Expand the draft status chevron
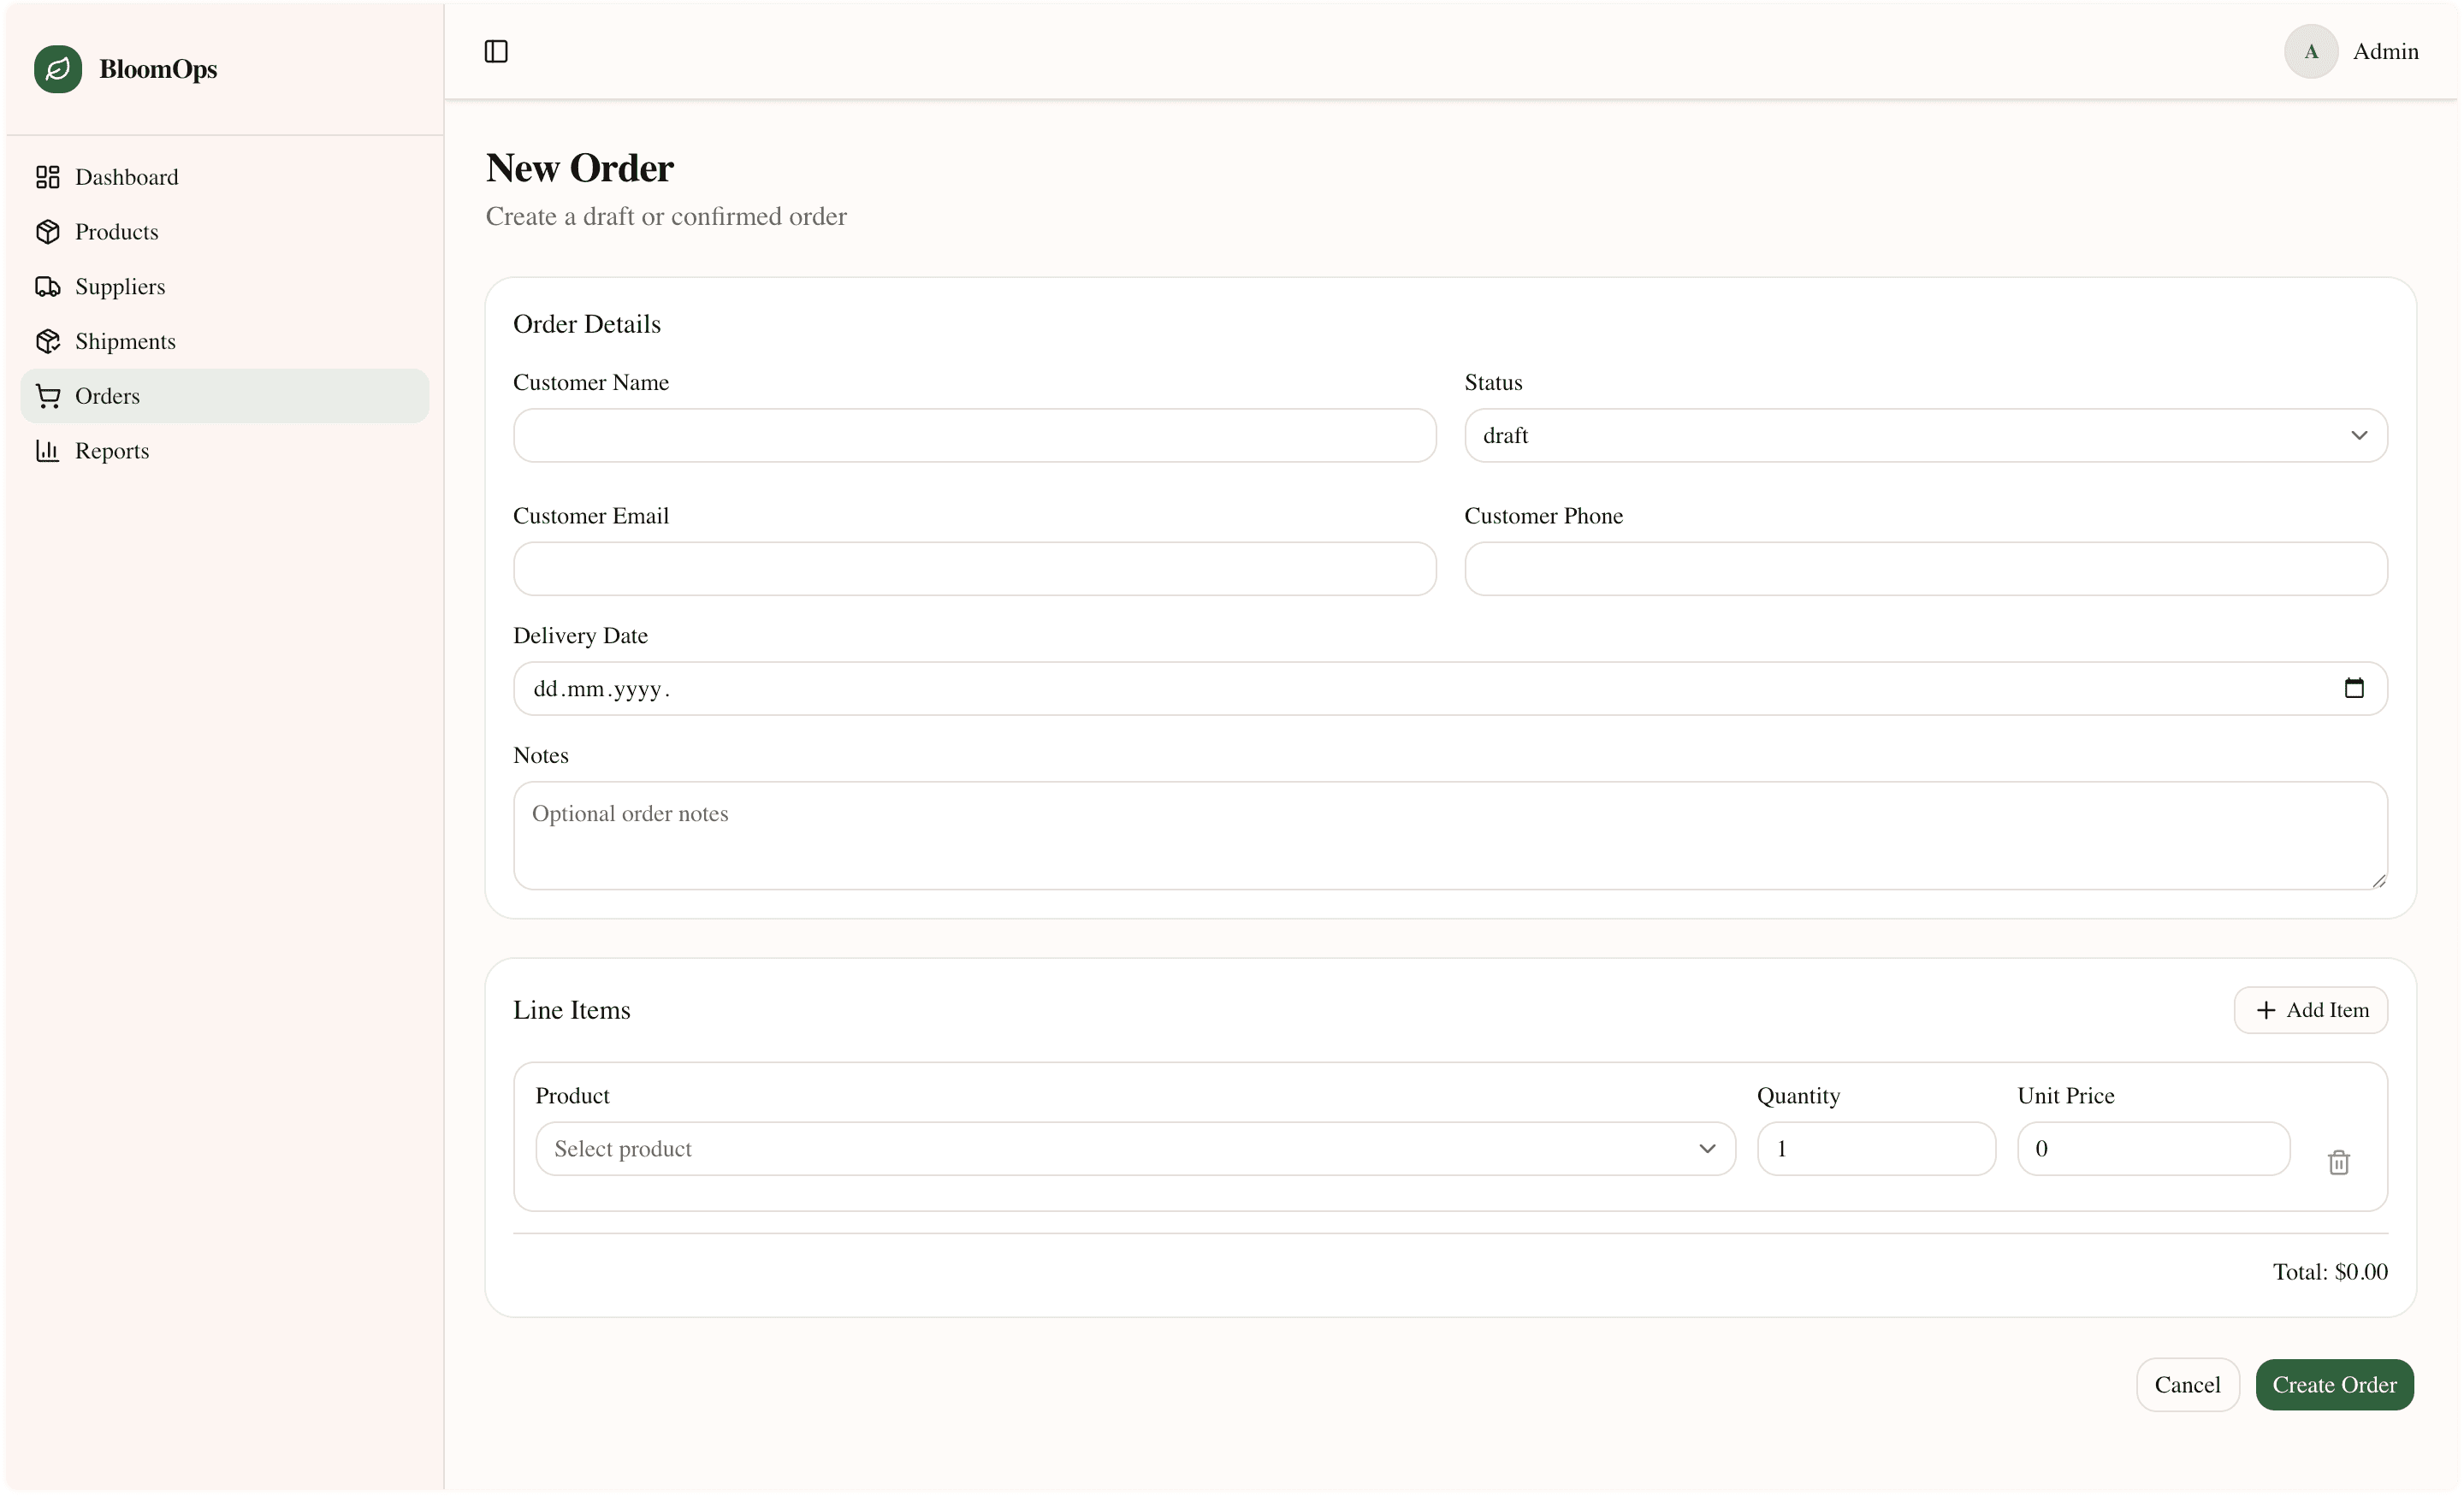2464x1496 pixels. tap(2360, 435)
